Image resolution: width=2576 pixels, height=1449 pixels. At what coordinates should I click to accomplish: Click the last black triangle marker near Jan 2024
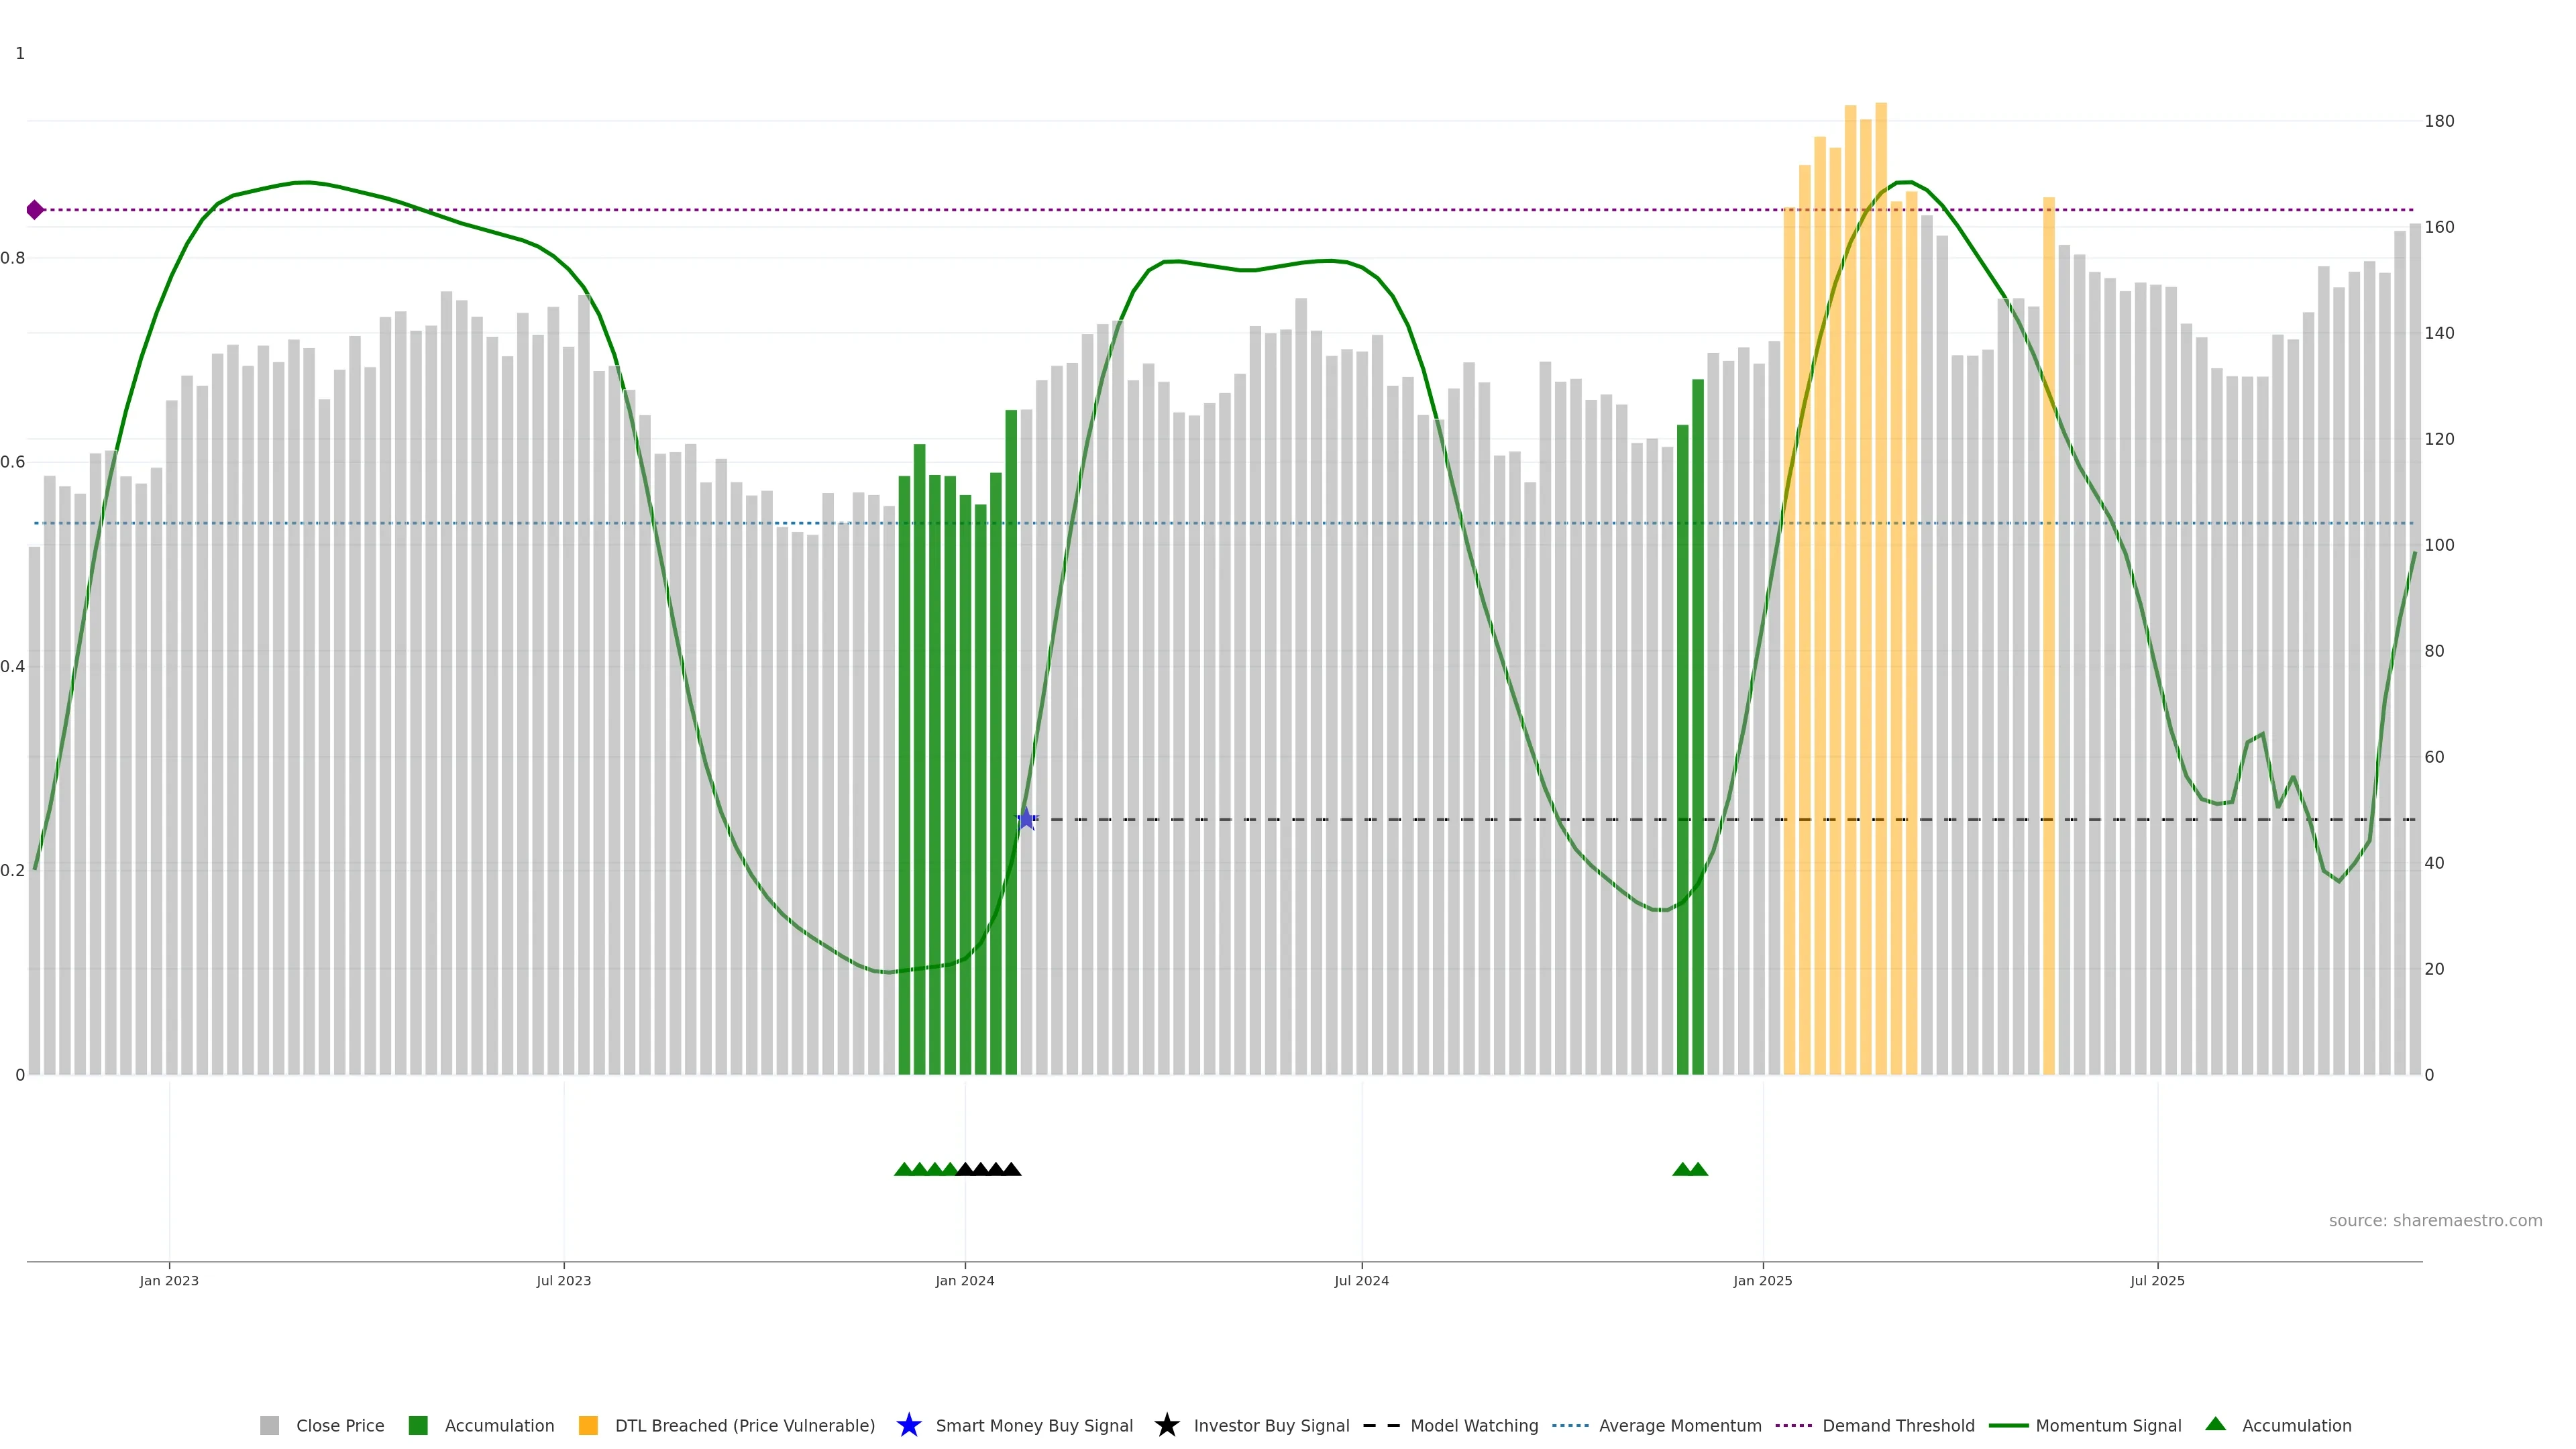tap(1011, 1169)
